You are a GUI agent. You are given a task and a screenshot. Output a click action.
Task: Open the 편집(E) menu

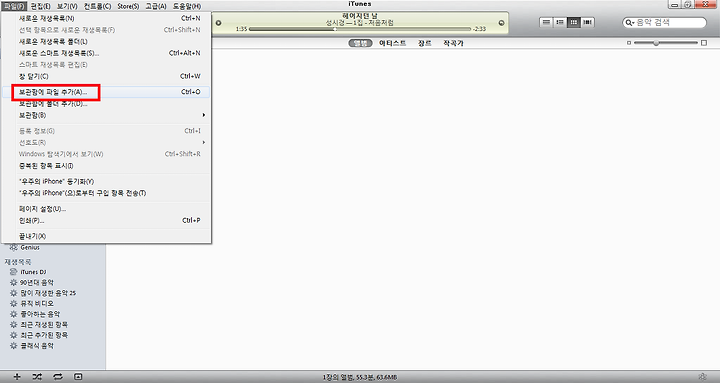(40, 6)
